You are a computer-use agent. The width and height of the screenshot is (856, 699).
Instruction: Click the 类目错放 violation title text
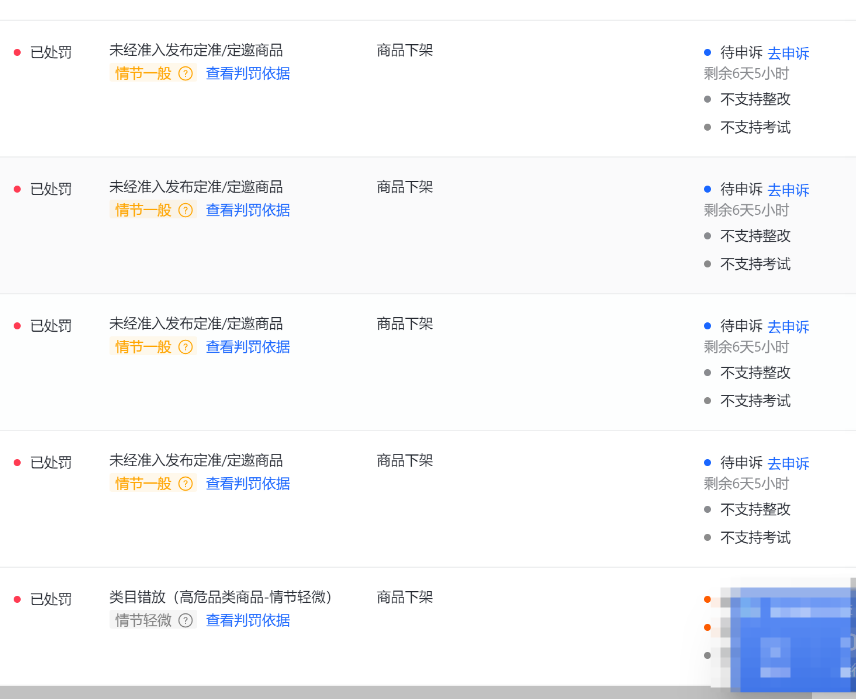[x=220, y=597]
